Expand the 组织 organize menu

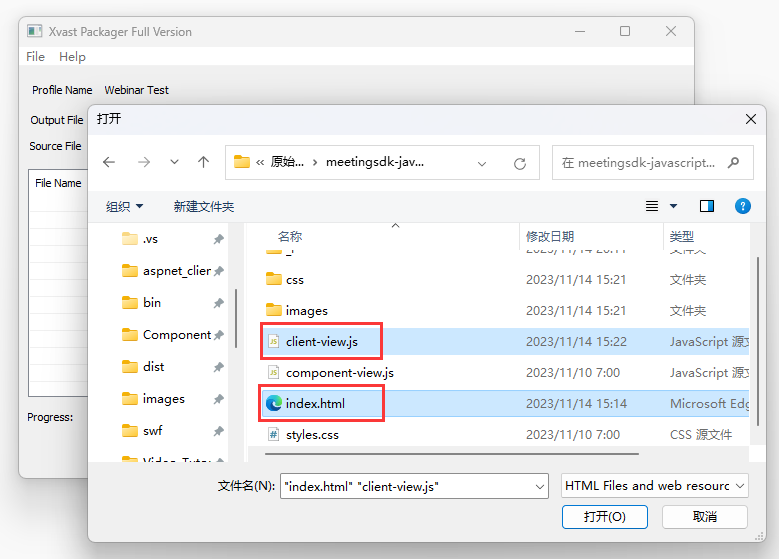pos(124,206)
